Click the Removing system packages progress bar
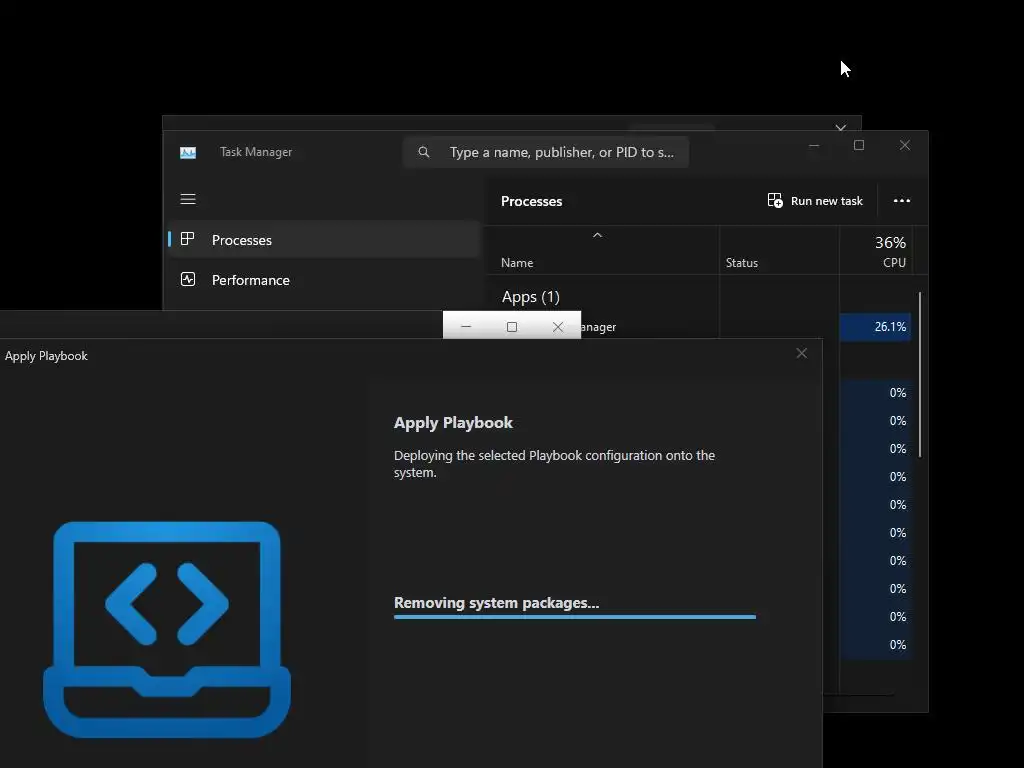 click(575, 616)
